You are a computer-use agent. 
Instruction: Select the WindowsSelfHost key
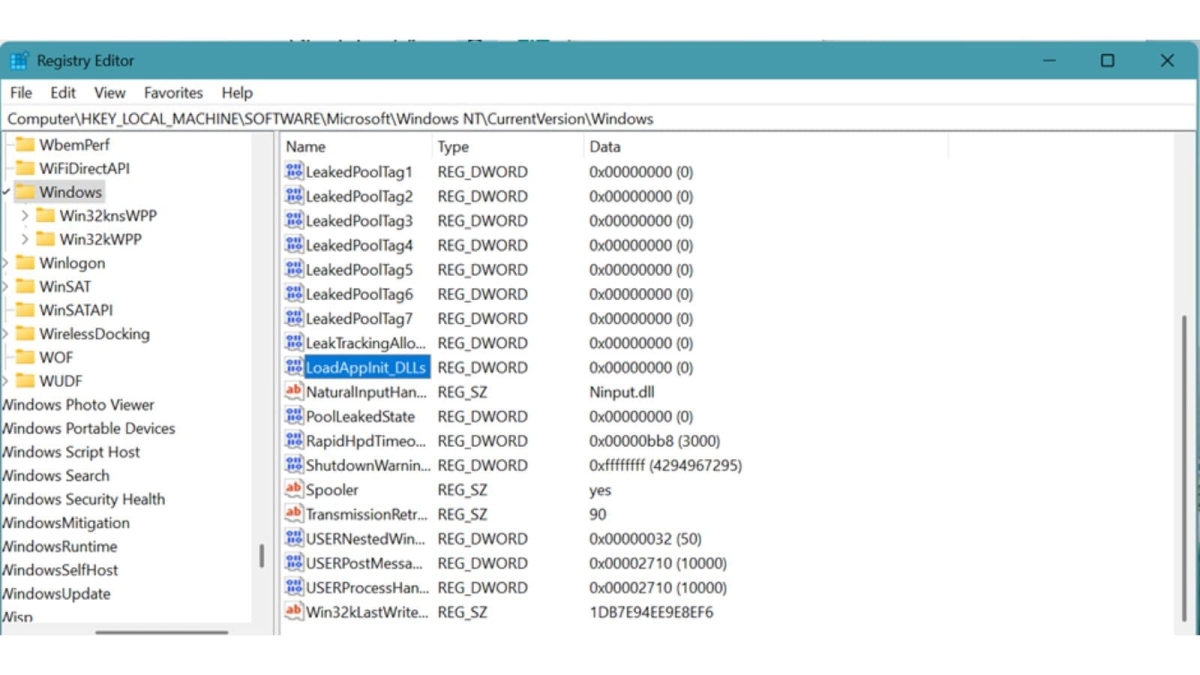pos(59,570)
